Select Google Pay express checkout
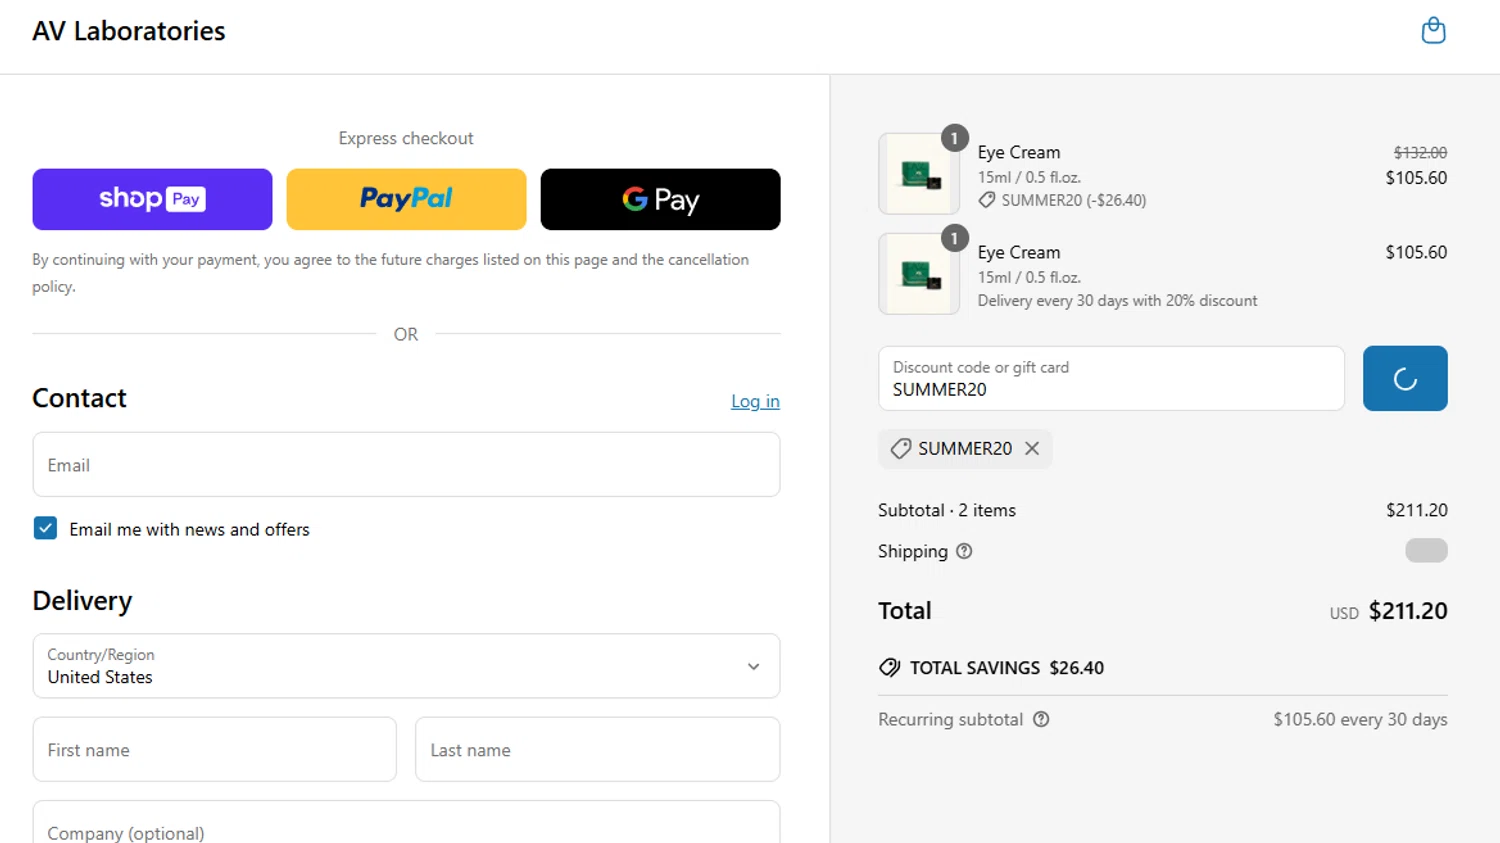This screenshot has width=1500, height=843. [660, 199]
